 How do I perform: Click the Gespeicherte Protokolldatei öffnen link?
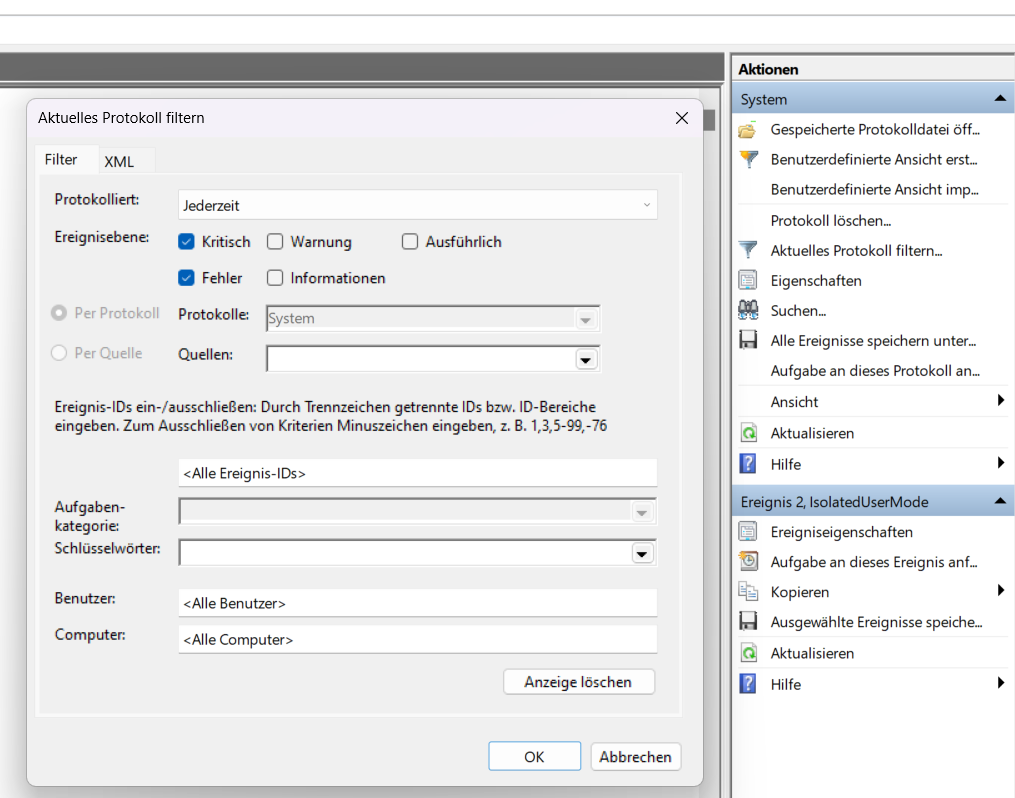coord(875,129)
